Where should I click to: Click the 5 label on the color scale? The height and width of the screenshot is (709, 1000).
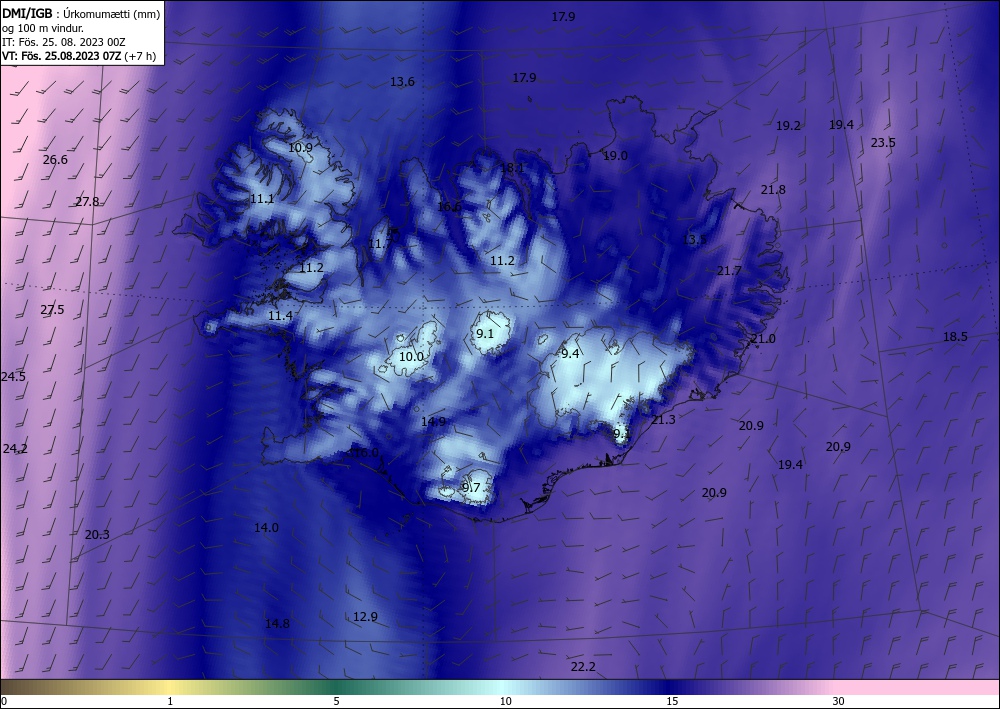pos(336,701)
